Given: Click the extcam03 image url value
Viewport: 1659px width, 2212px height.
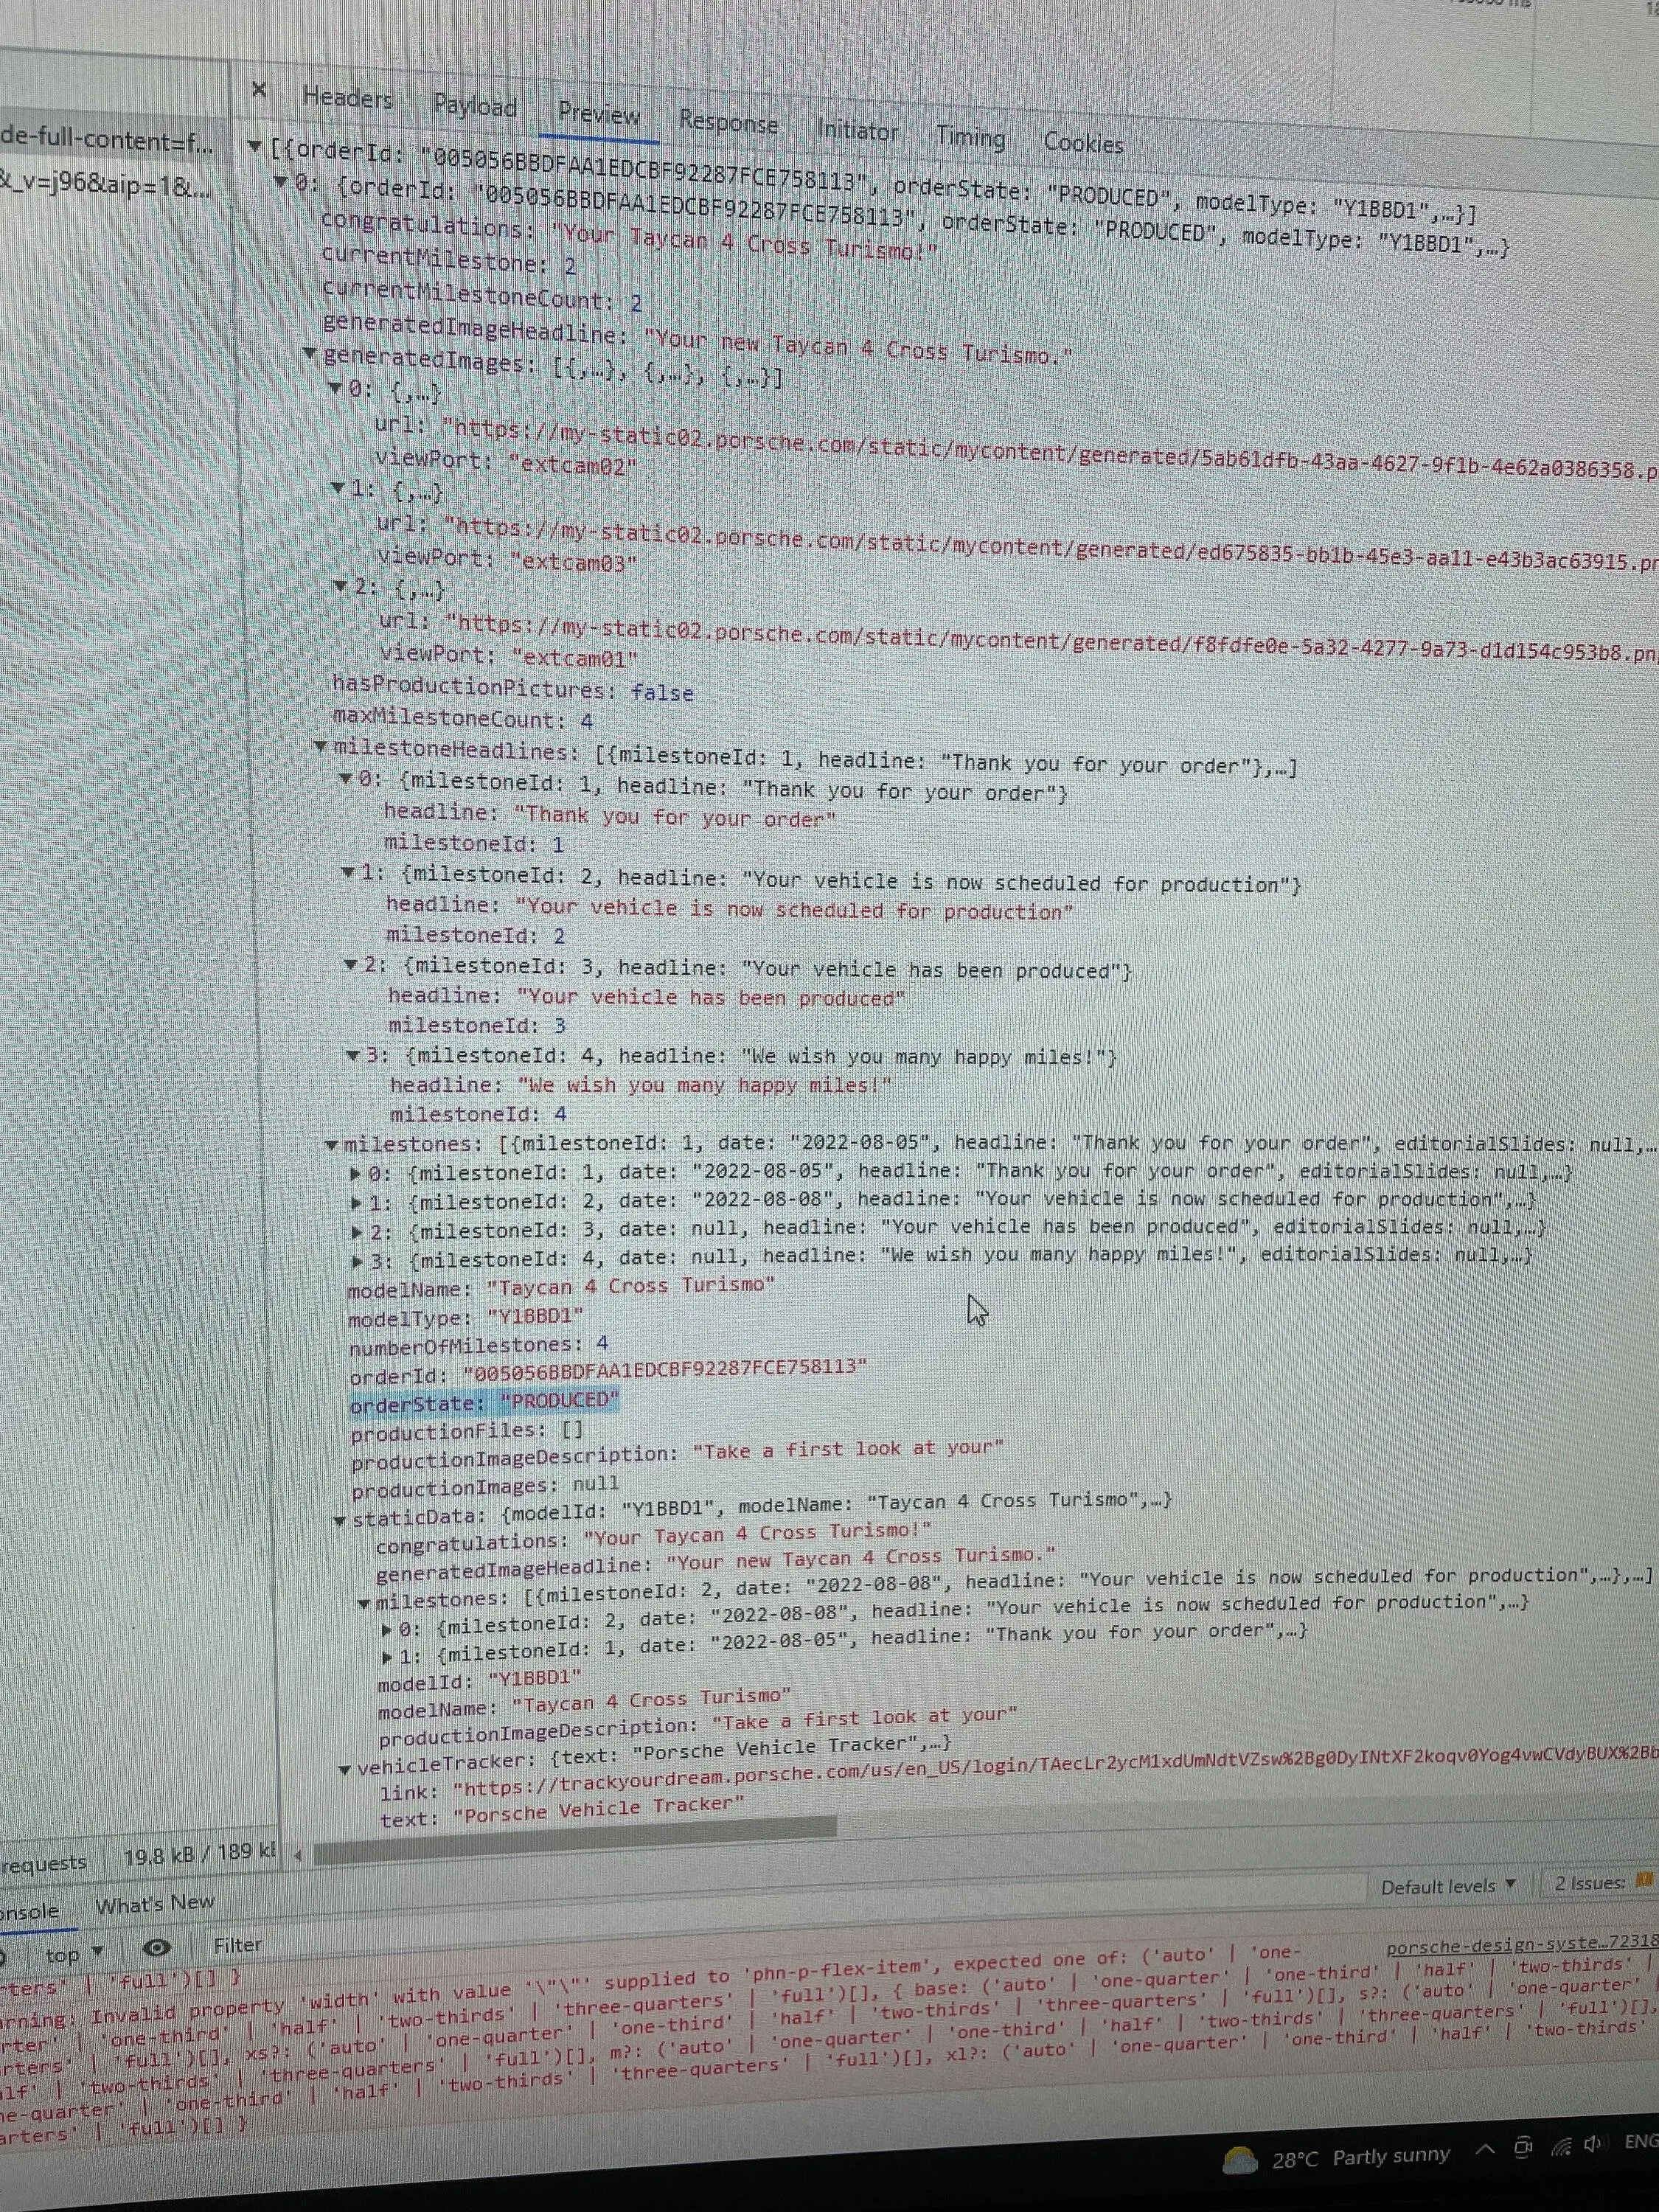Looking at the screenshot, I should [1051, 545].
